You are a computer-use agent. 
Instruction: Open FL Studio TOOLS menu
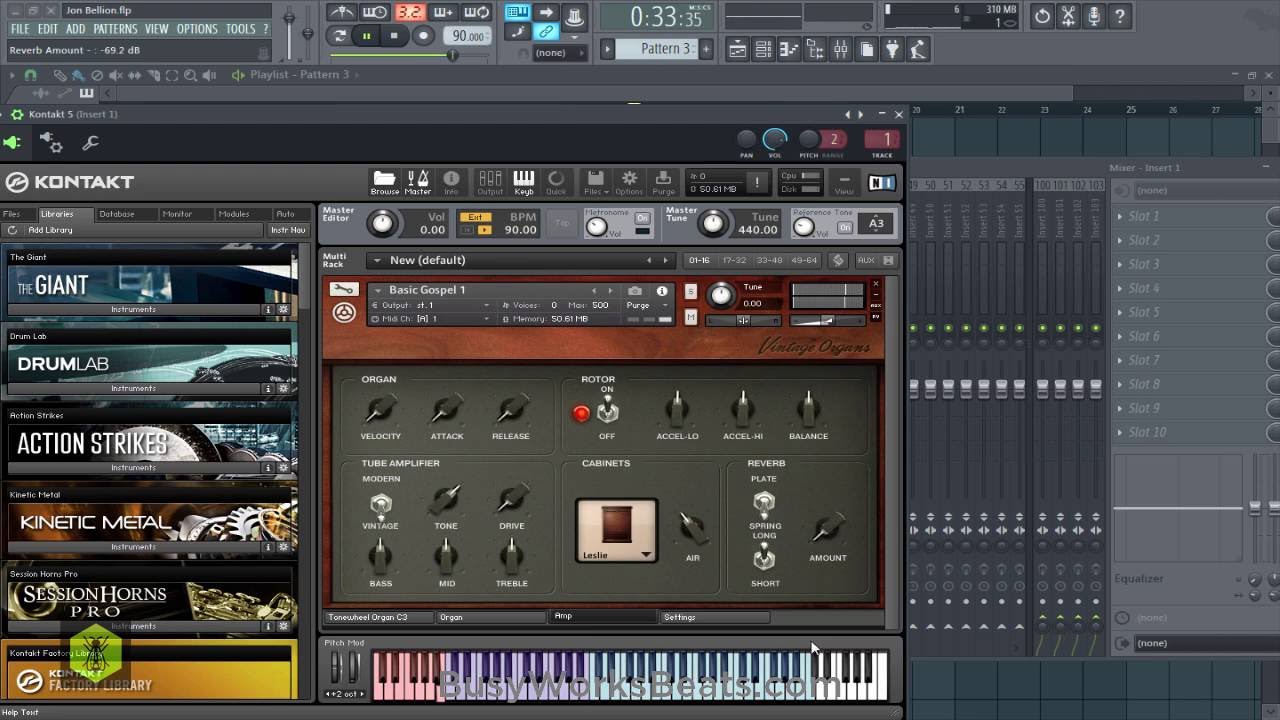click(x=240, y=29)
